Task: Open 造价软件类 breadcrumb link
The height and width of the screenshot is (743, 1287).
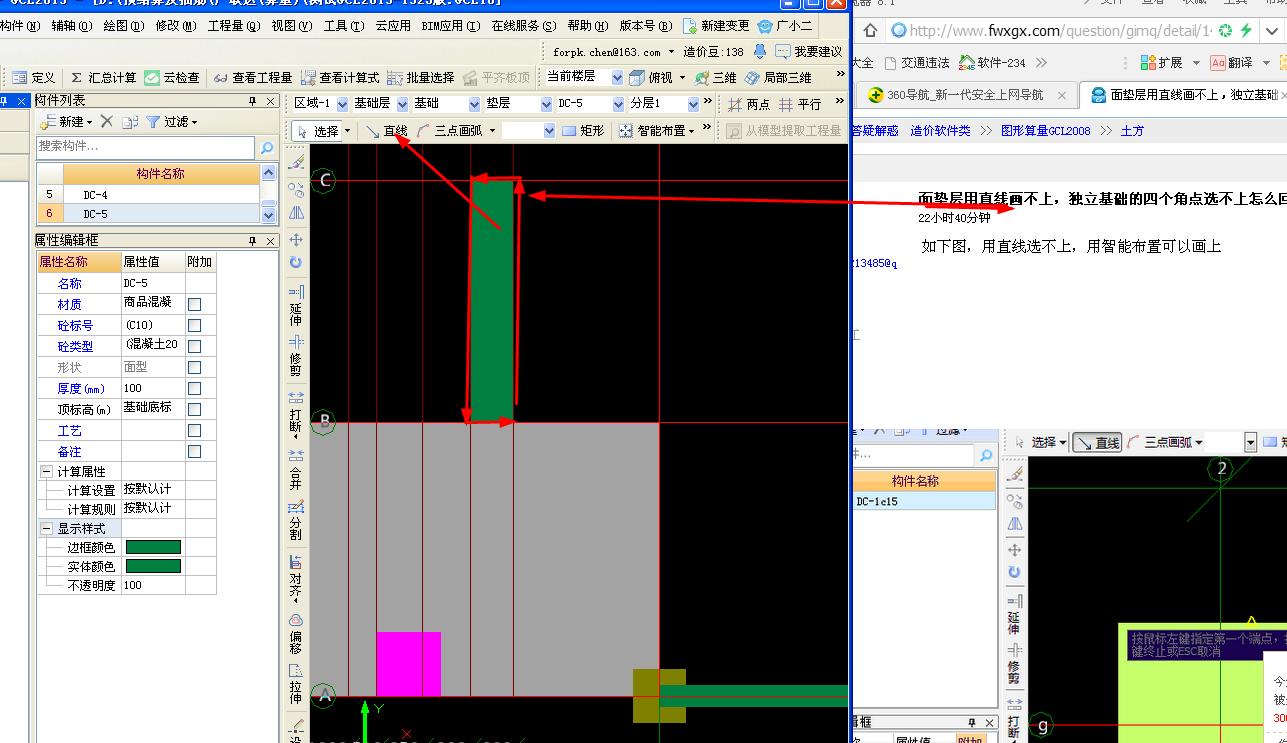Action: (x=940, y=131)
